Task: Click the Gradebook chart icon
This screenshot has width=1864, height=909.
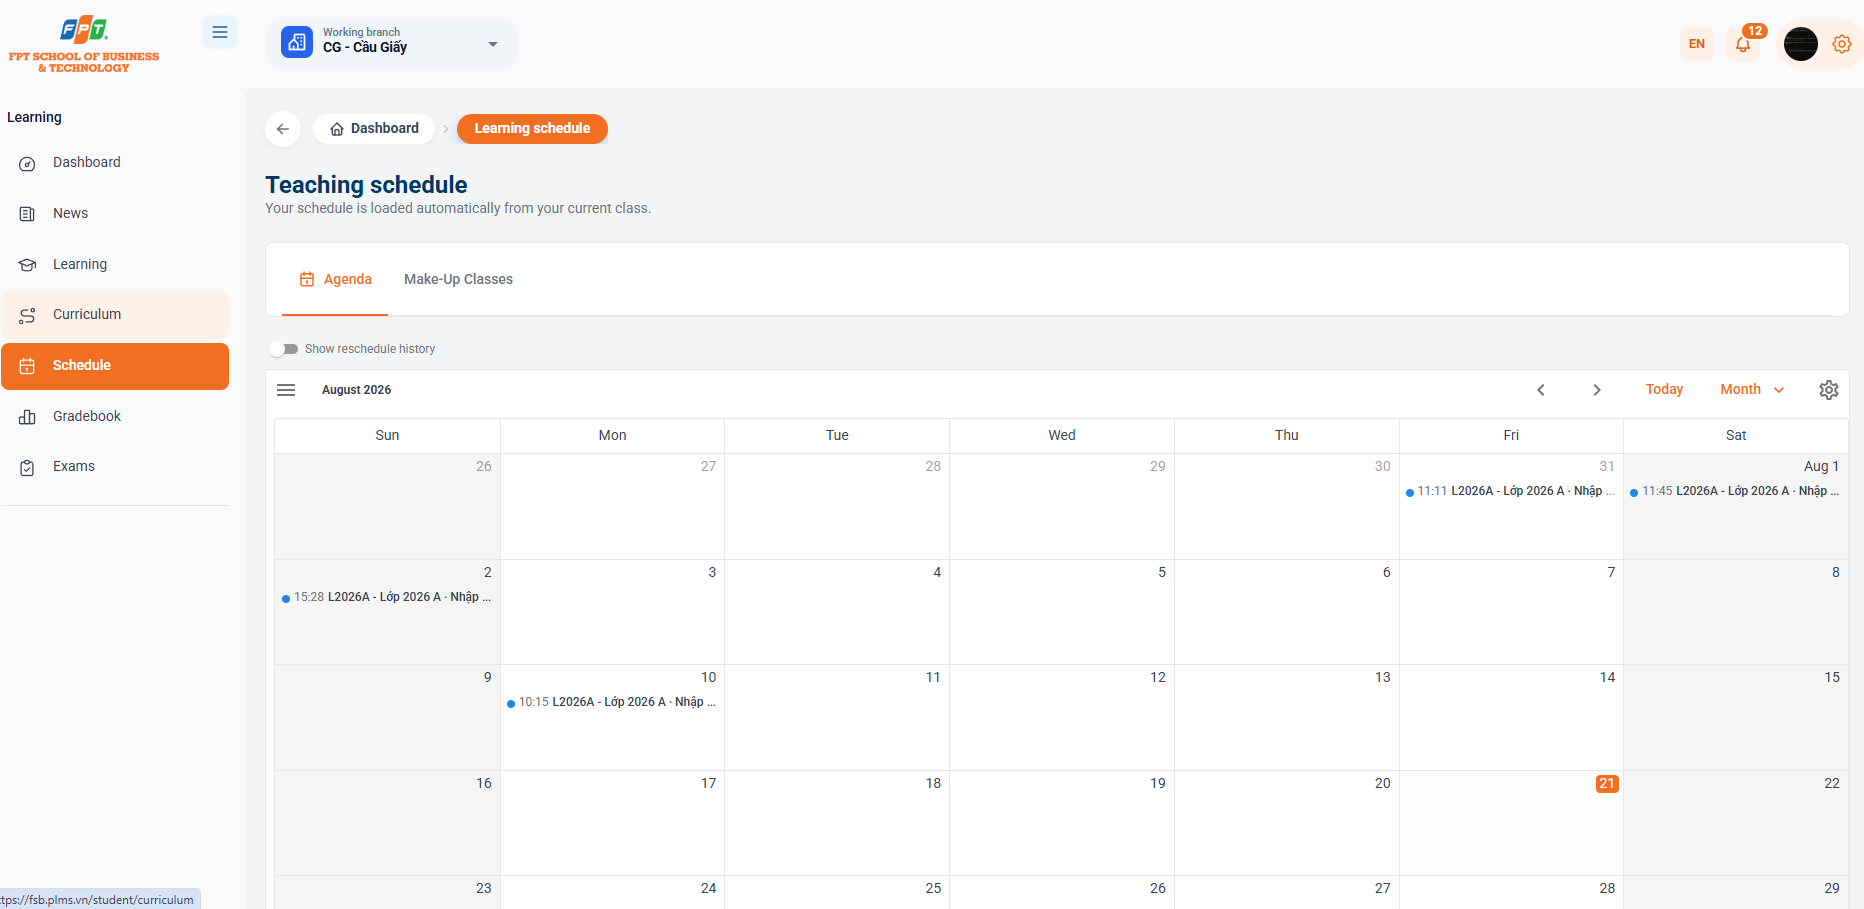Action: coord(27,417)
